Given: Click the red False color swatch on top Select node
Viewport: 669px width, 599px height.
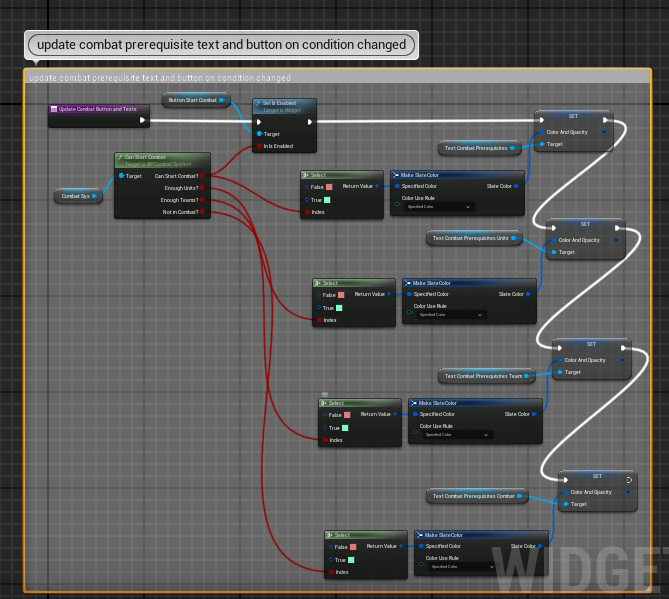Looking at the screenshot, I should pos(329,187).
